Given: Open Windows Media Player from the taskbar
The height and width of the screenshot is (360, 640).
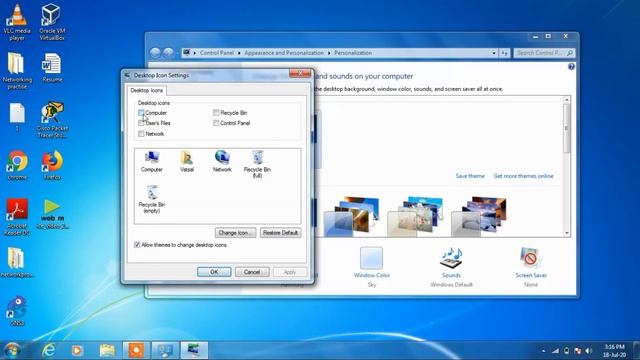Looking at the screenshot, I should 77,350.
